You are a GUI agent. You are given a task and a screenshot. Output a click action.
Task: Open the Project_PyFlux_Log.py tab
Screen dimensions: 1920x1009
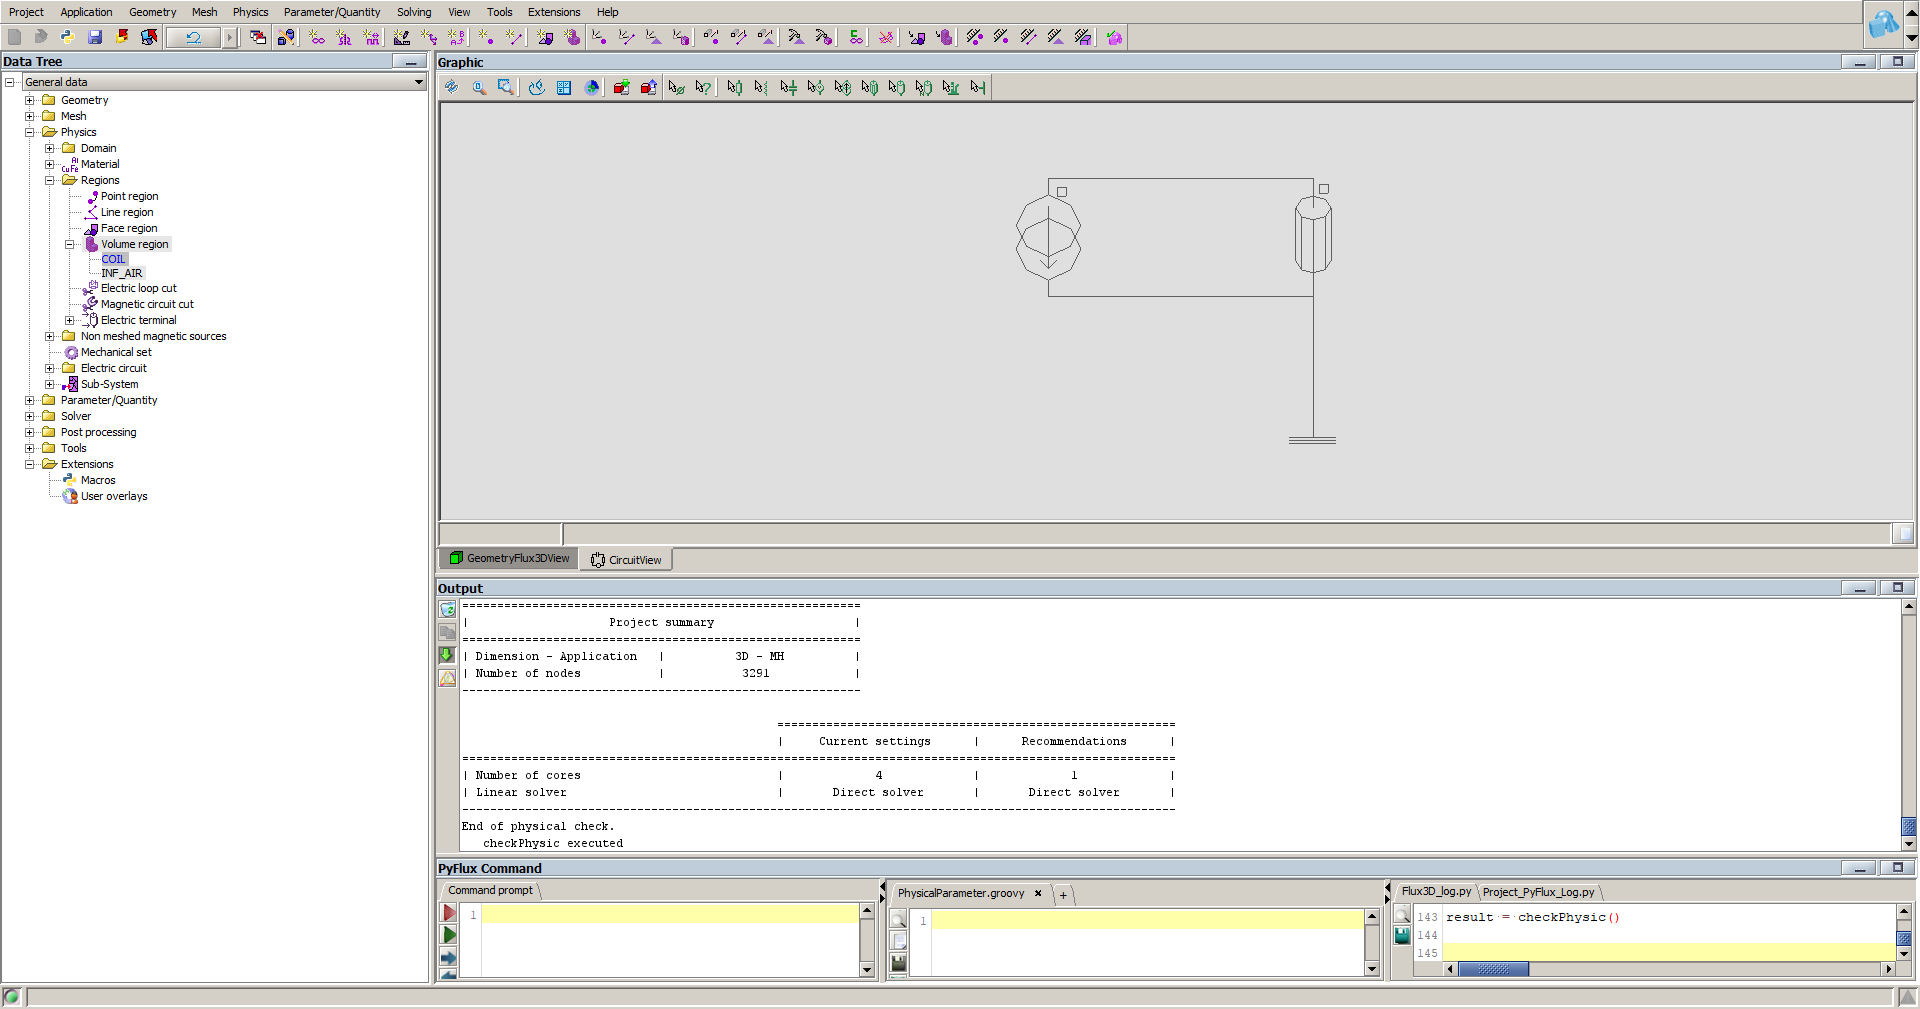1538,892
